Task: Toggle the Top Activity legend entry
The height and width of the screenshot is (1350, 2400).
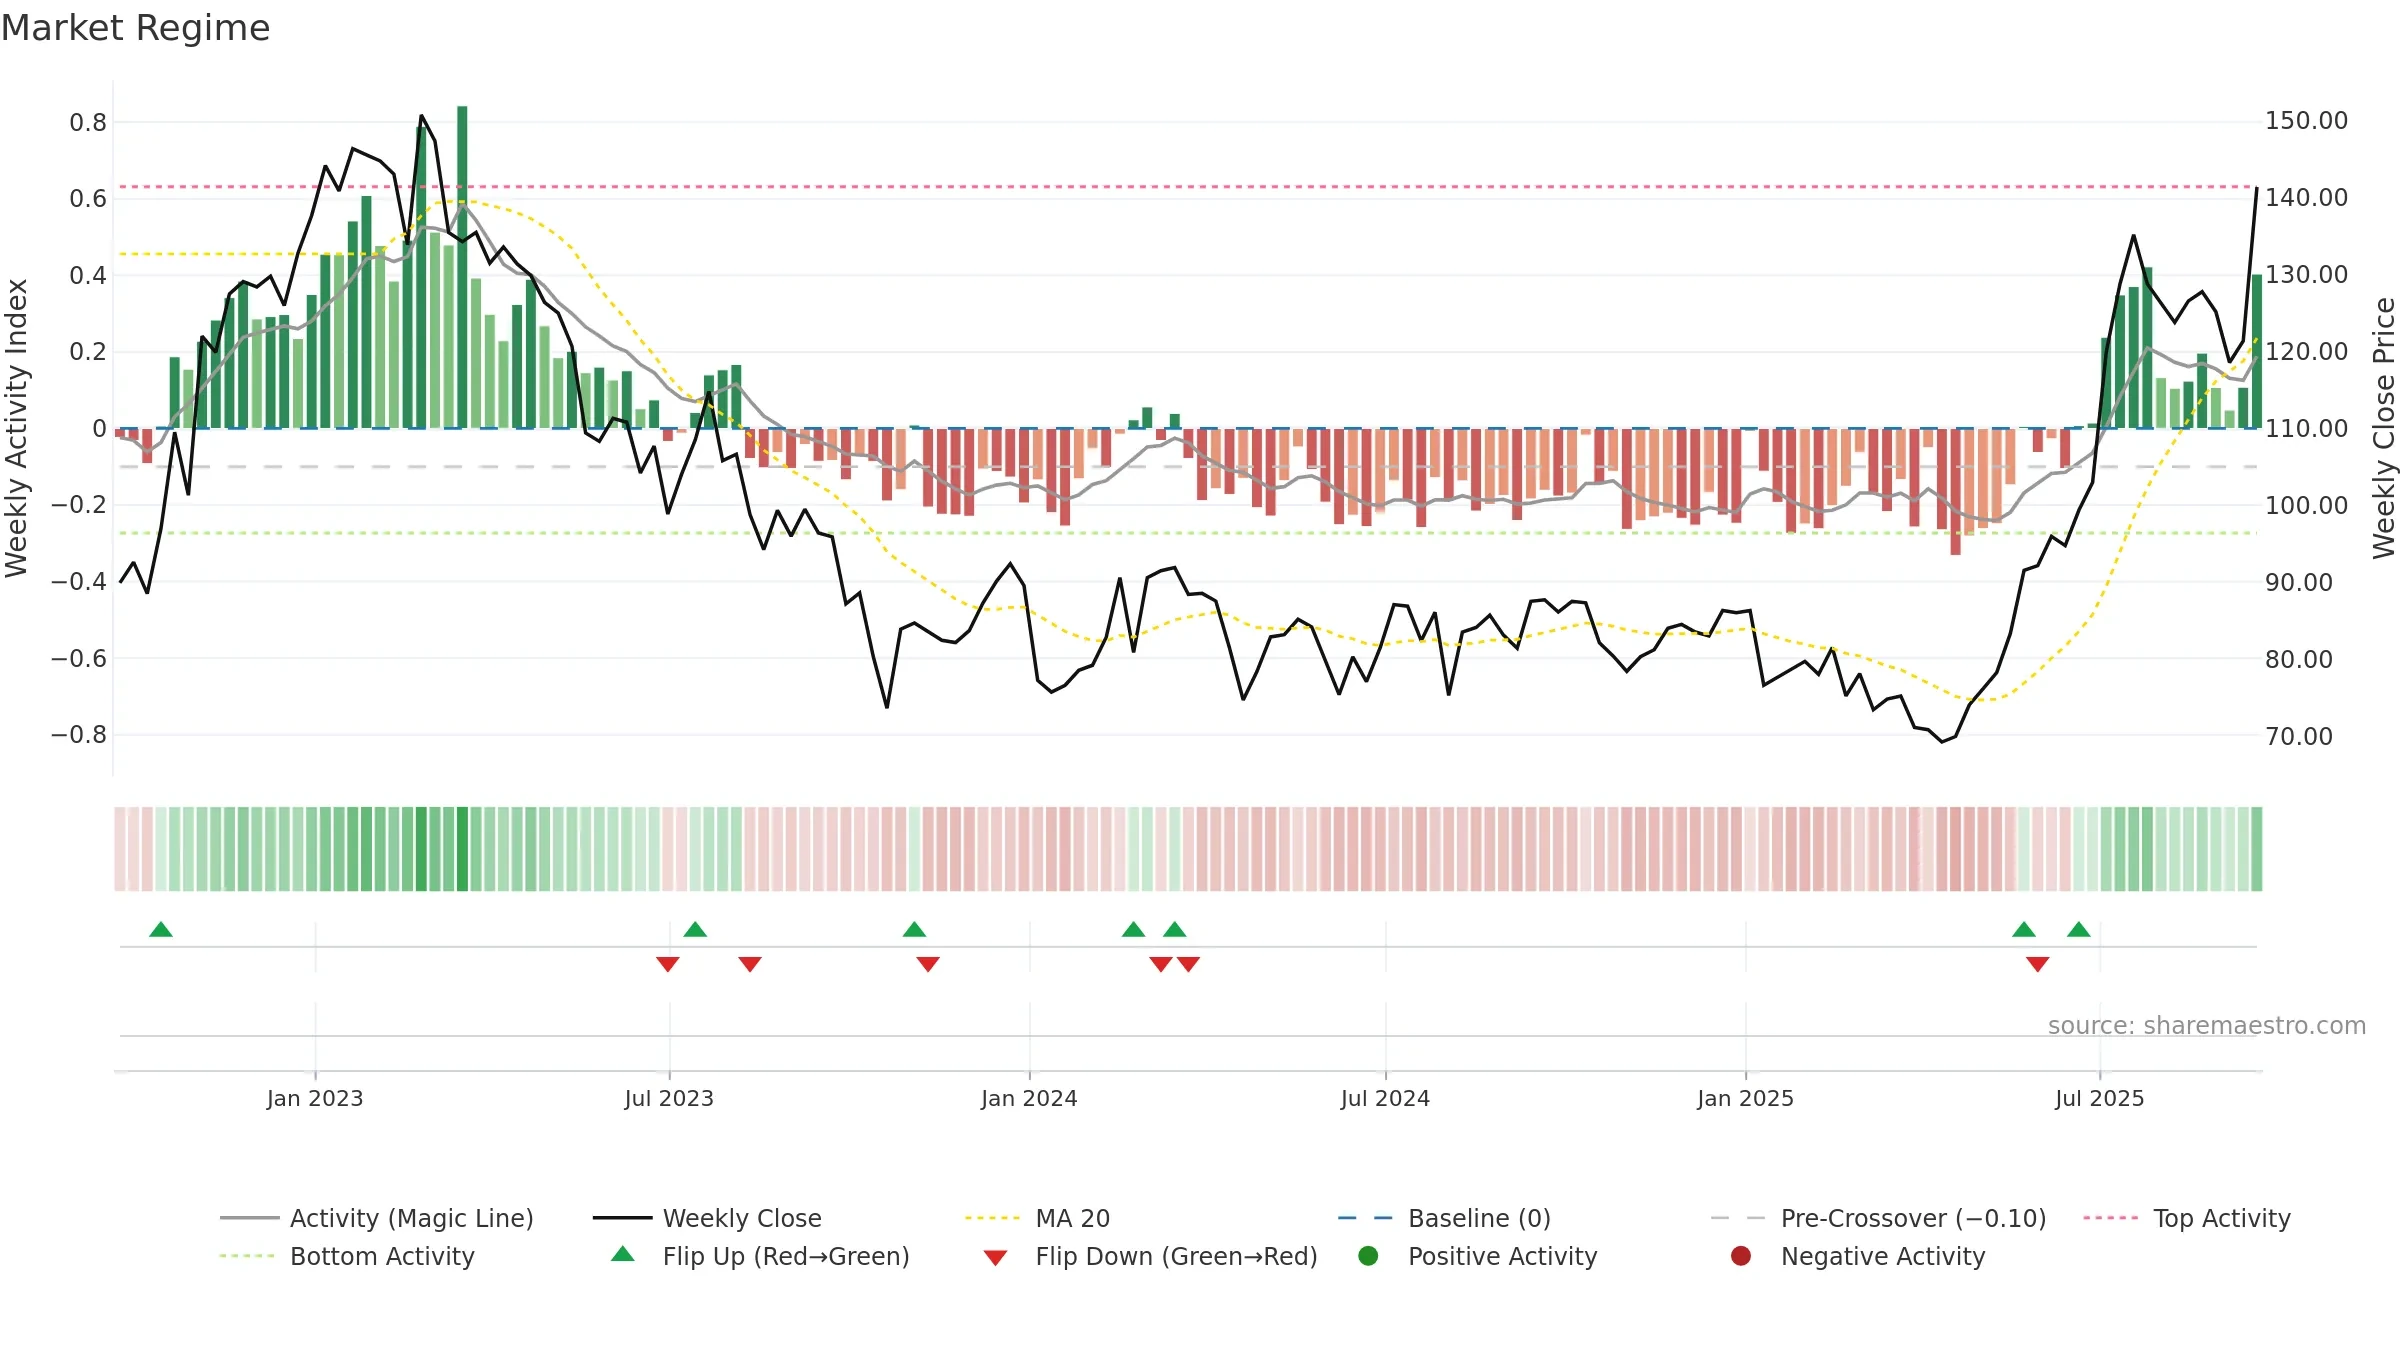Action: point(2186,1218)
